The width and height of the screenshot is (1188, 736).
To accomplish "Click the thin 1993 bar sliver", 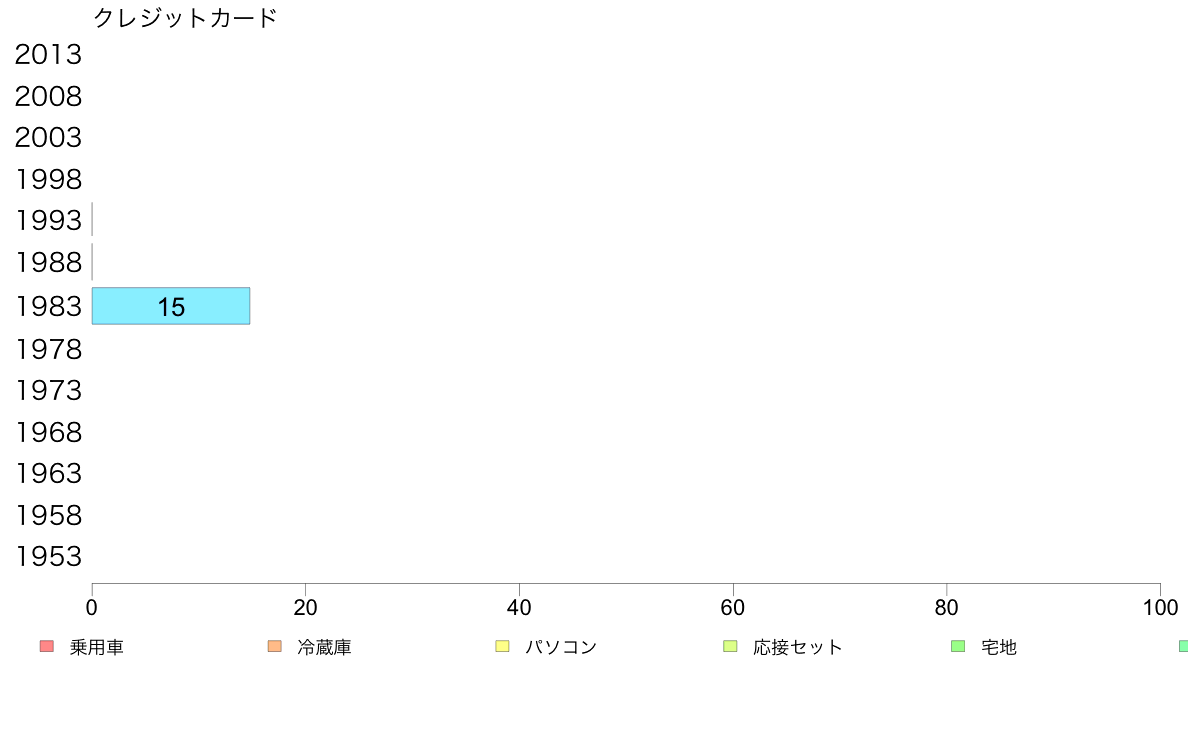I will 92,220.
